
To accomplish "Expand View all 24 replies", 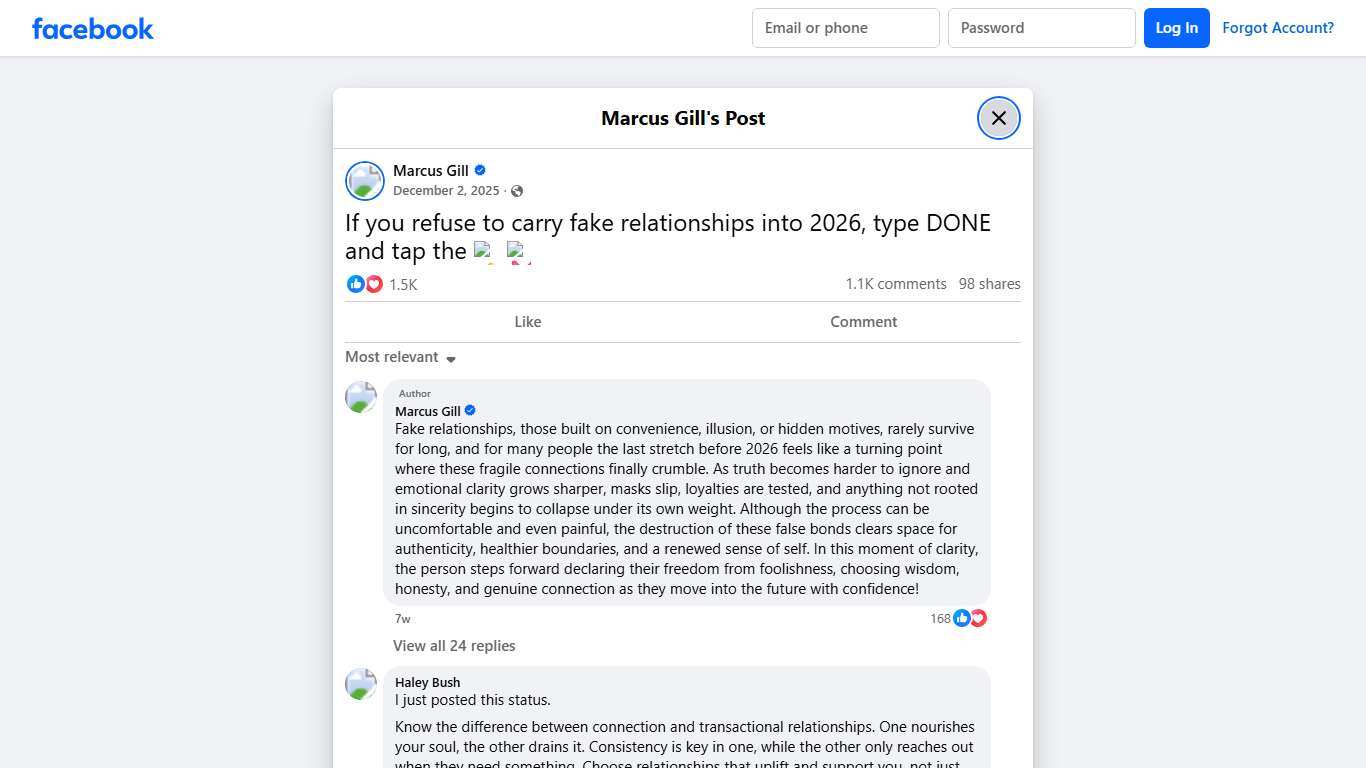I will coord(454,646).
